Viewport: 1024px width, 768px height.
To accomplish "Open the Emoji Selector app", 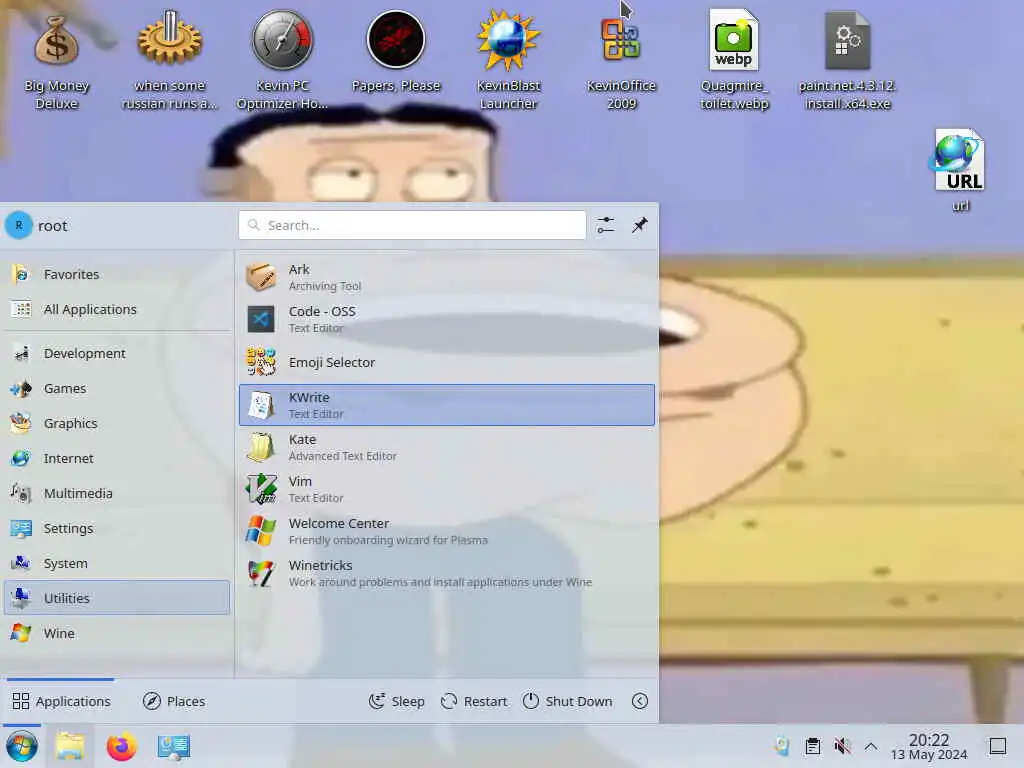I will coord(447,362).
